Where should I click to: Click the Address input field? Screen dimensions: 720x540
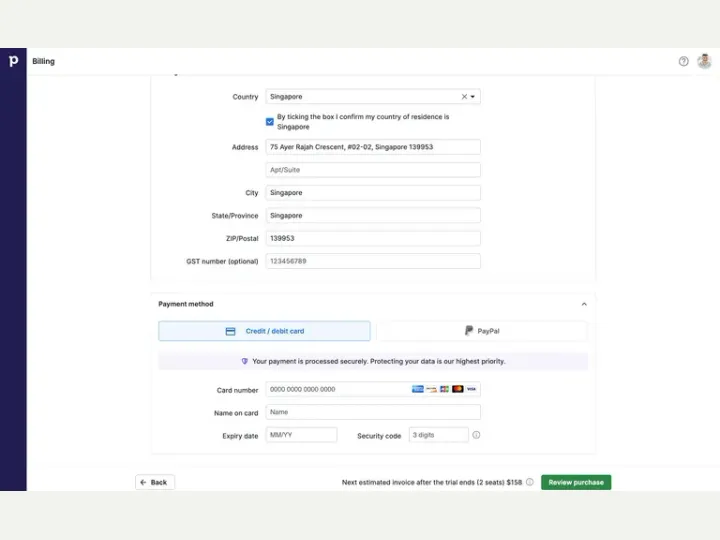[x=373, y=147]
